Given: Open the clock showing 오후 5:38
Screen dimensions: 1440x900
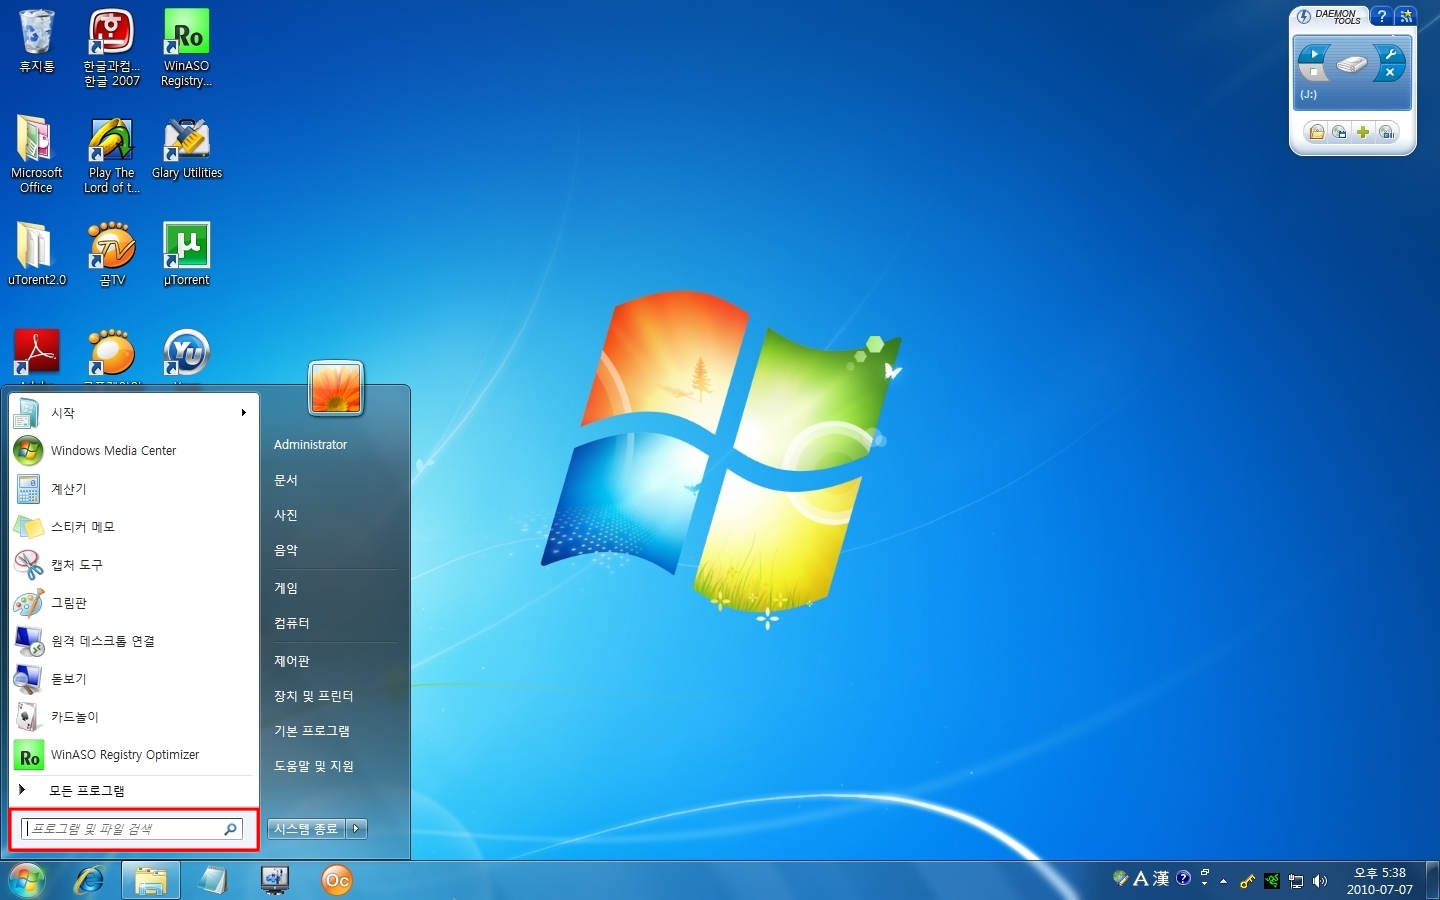Looking at the screenshot, I should tap(1379, 880).
